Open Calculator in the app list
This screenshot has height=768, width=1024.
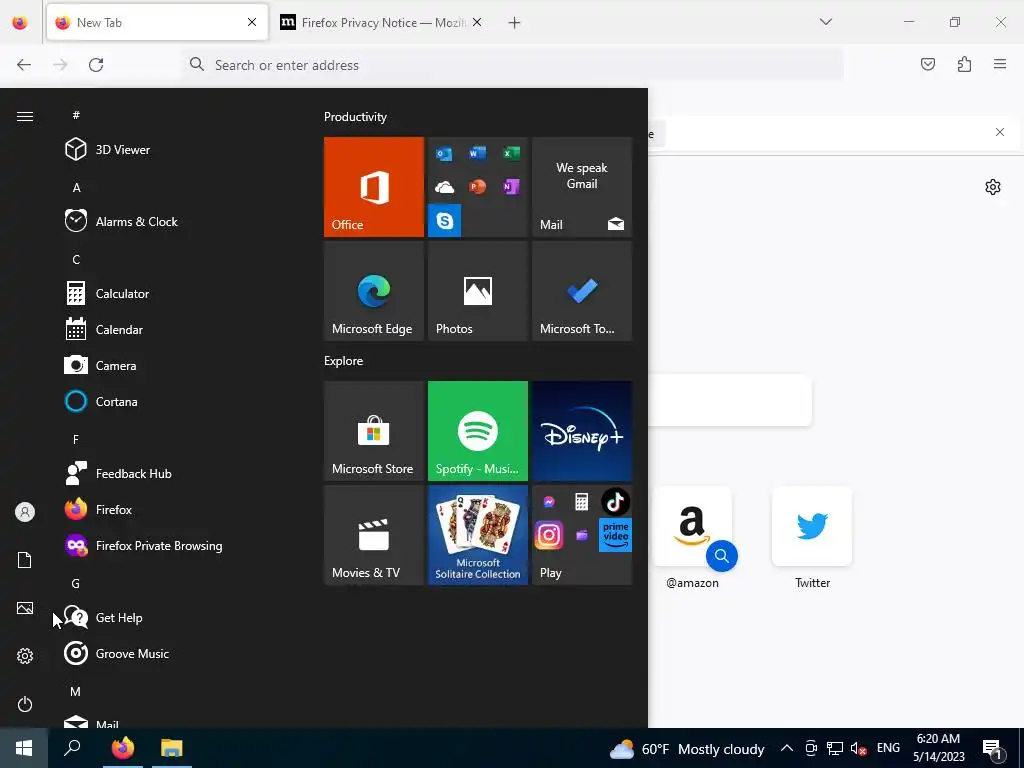click(176, 293)
